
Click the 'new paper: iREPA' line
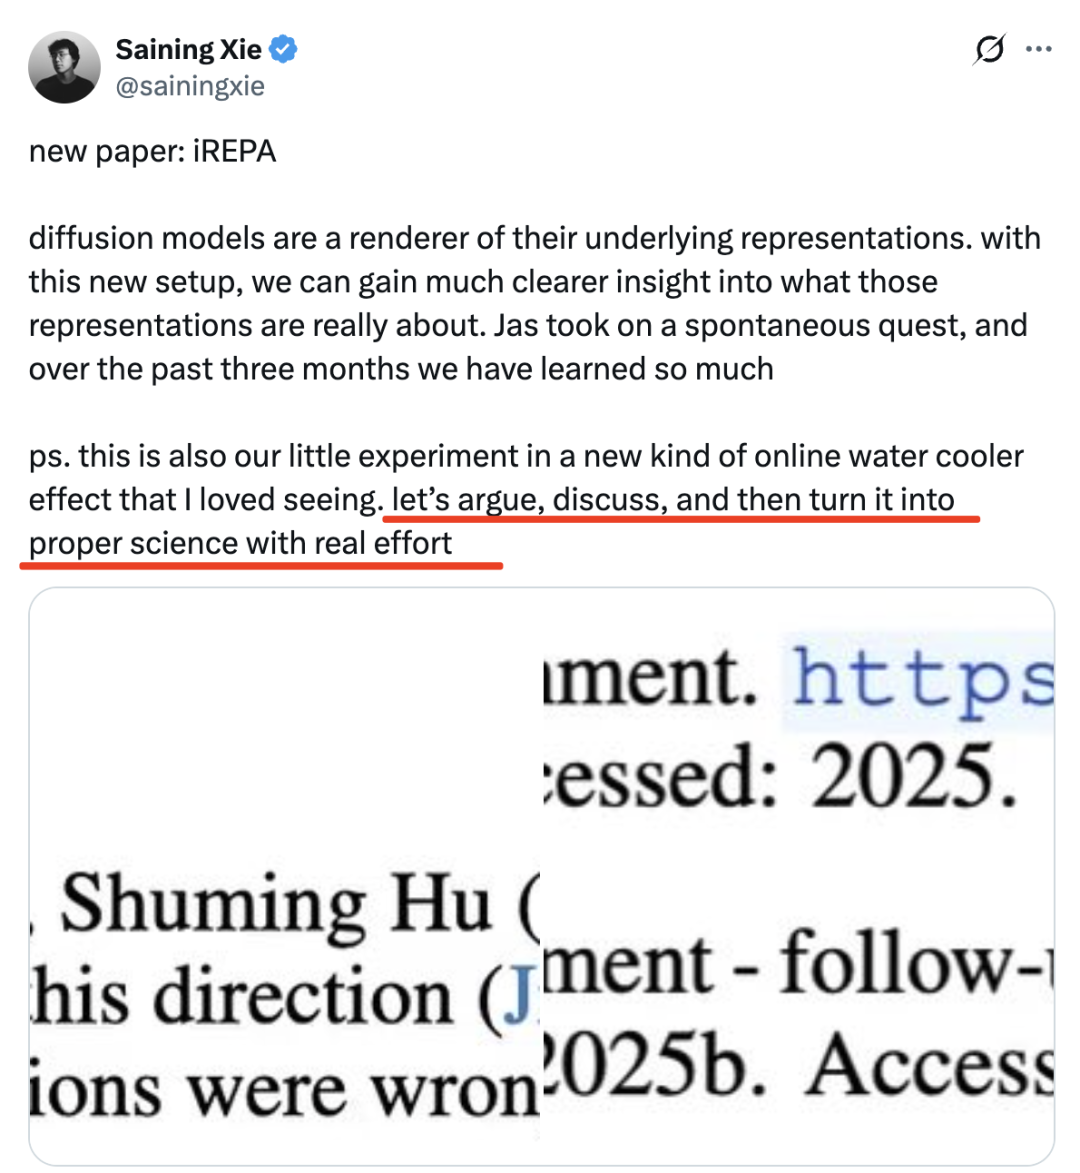click(152, 152)
